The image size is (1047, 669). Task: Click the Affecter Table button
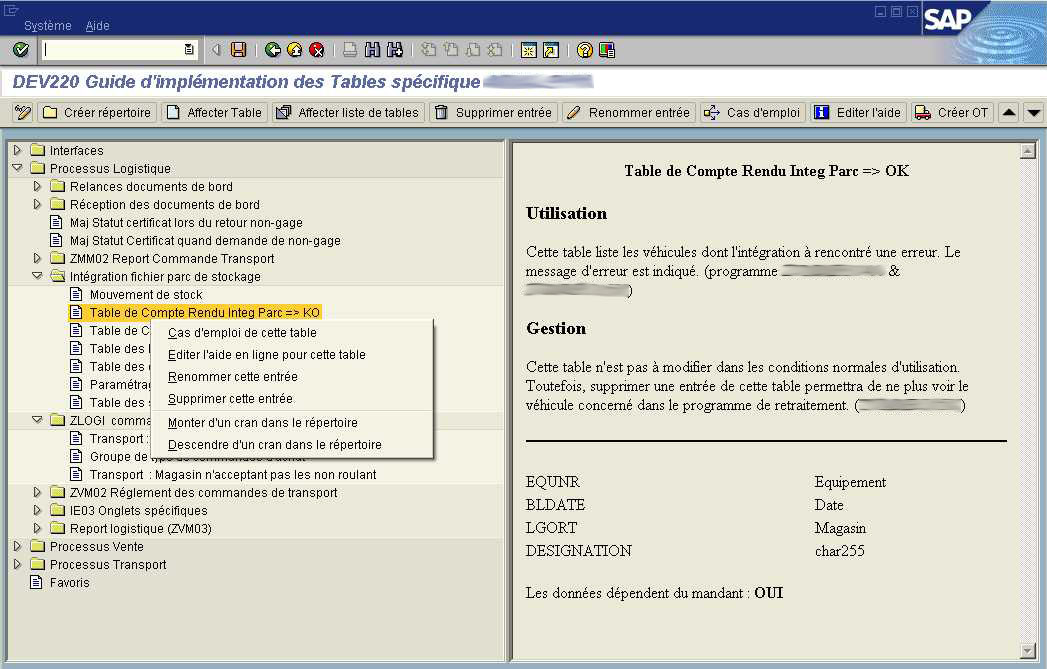click(x=215, y=113)
